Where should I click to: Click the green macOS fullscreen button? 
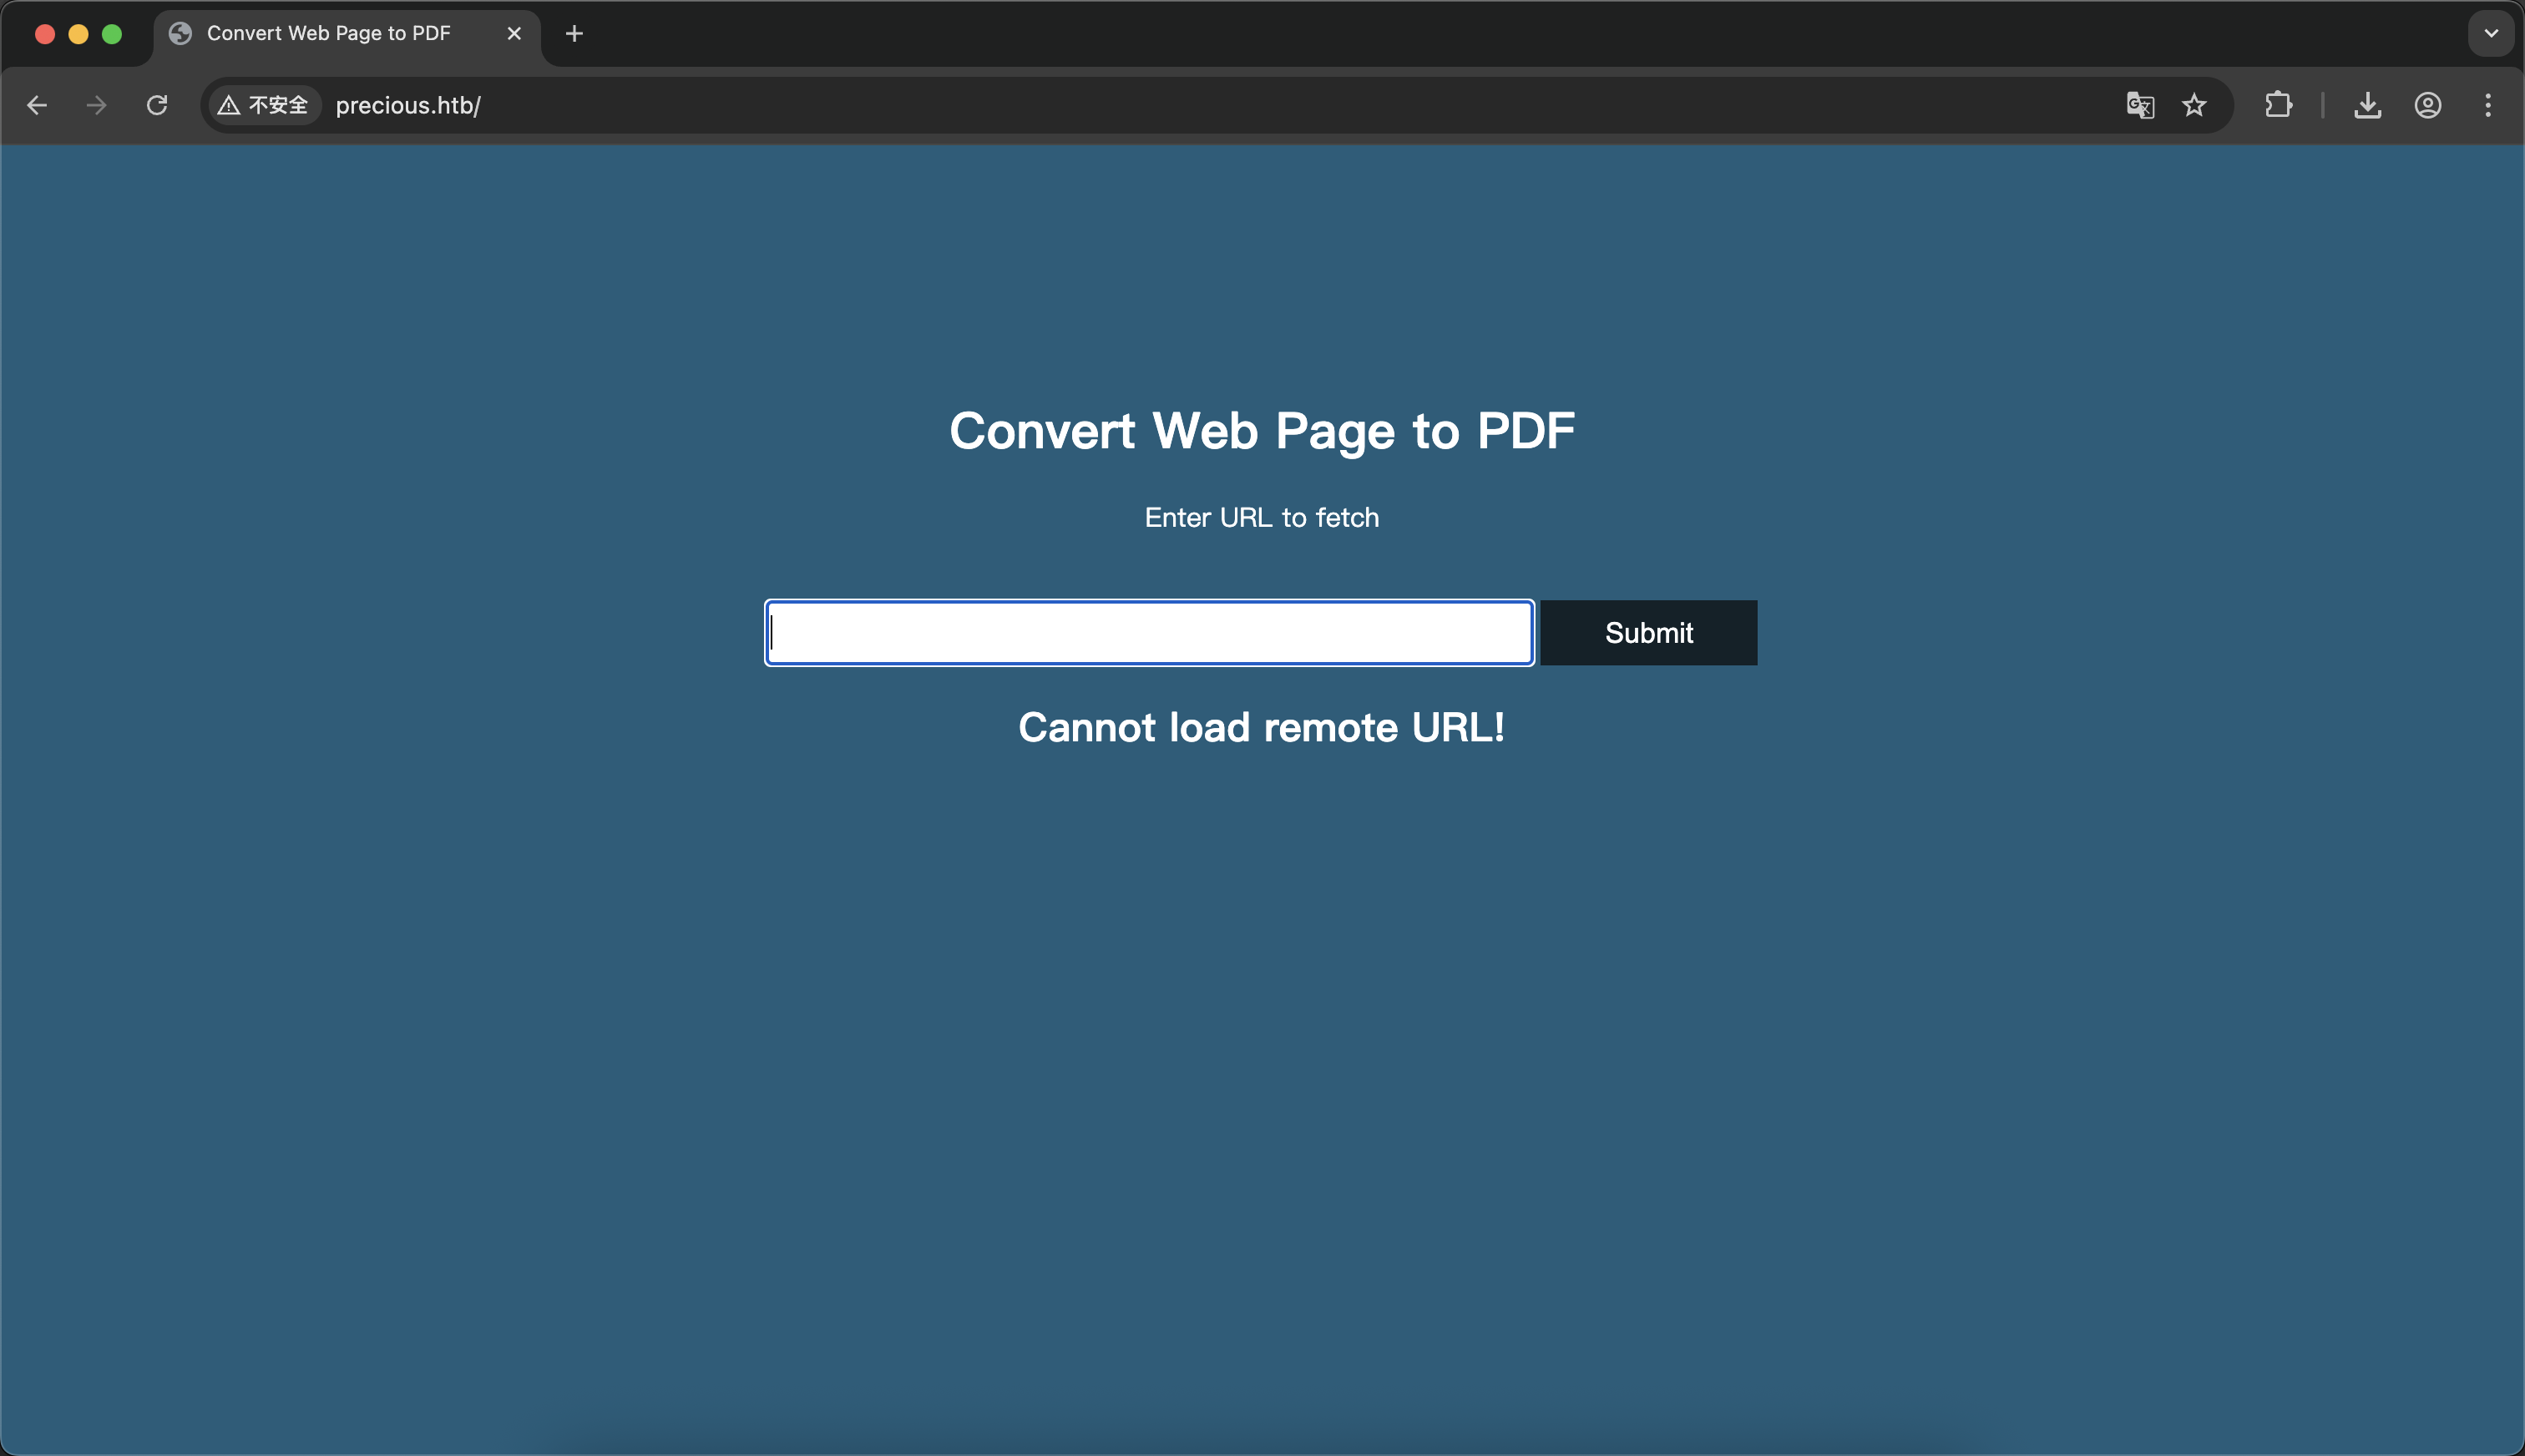112,34
